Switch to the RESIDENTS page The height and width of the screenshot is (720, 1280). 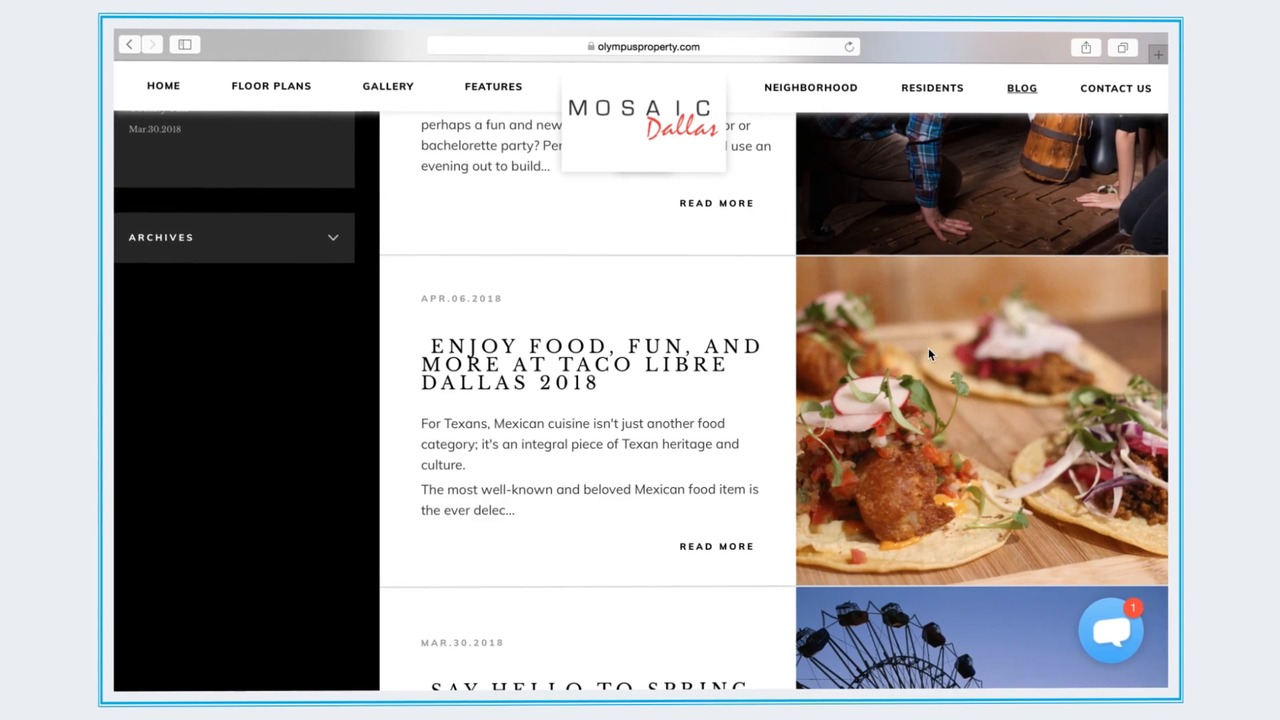pyautogui.click(x=932, y=87)
